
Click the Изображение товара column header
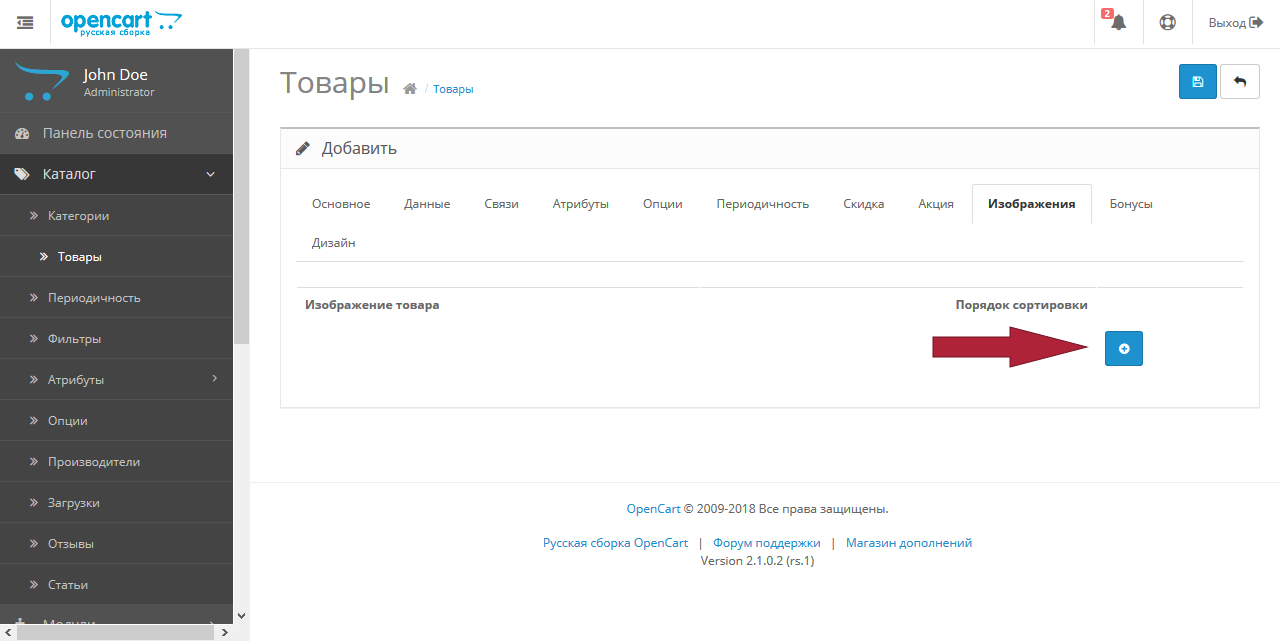point(372,305)
